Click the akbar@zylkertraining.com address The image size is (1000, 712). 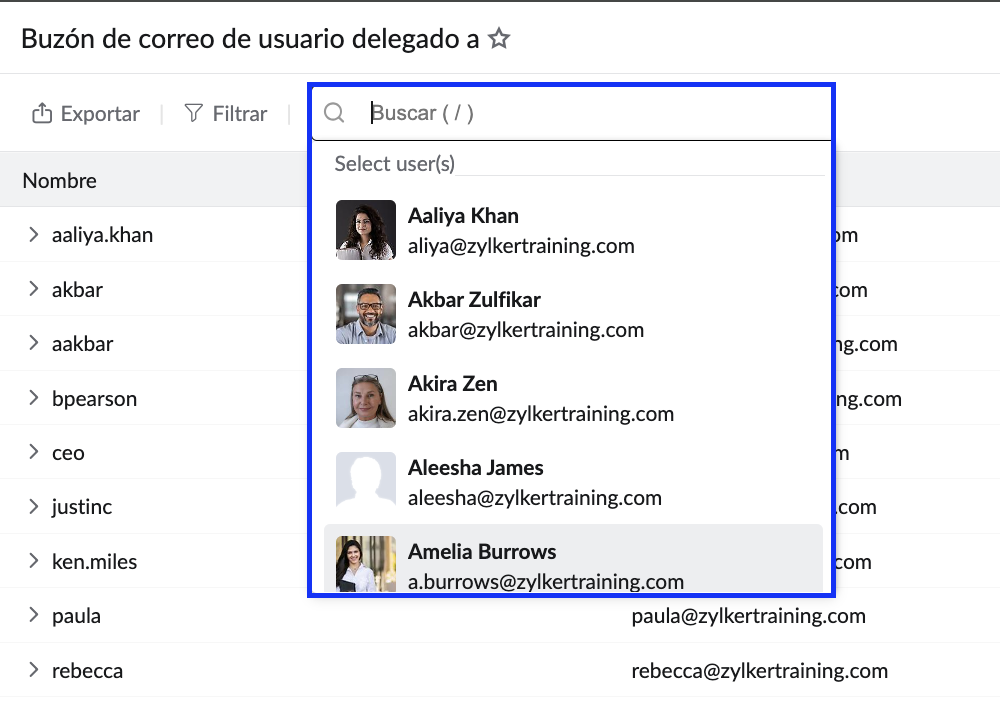coord(526,330)
